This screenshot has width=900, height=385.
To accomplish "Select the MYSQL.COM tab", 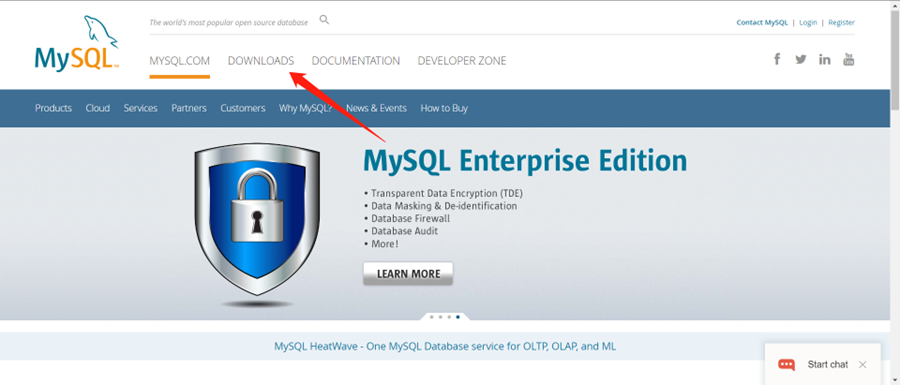I will pyautogui.click(x=180, y=61).
